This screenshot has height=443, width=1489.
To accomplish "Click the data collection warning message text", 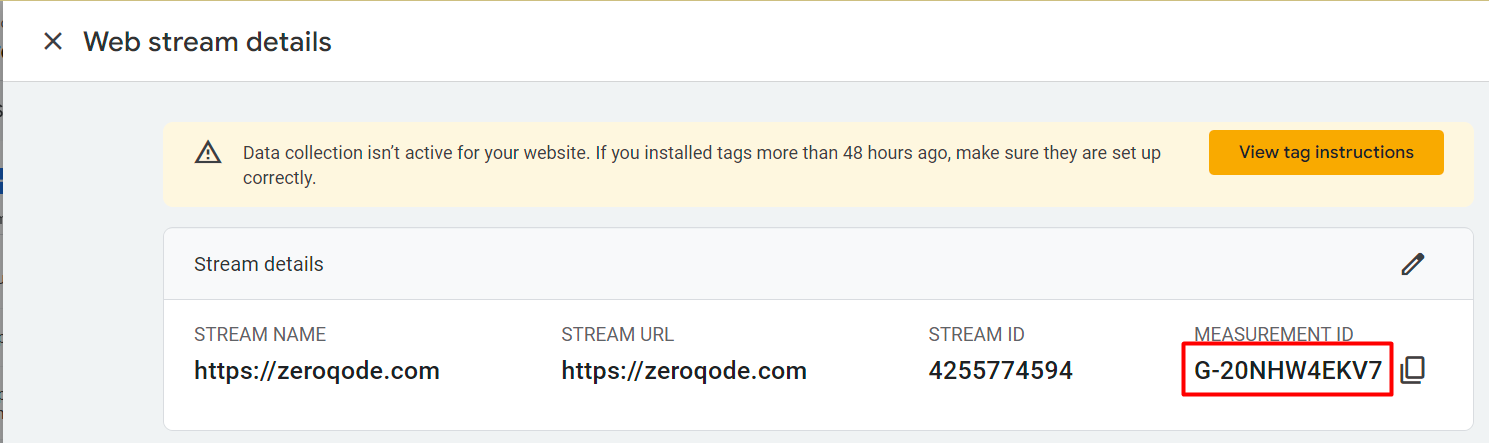I will (x=702, y=165).
